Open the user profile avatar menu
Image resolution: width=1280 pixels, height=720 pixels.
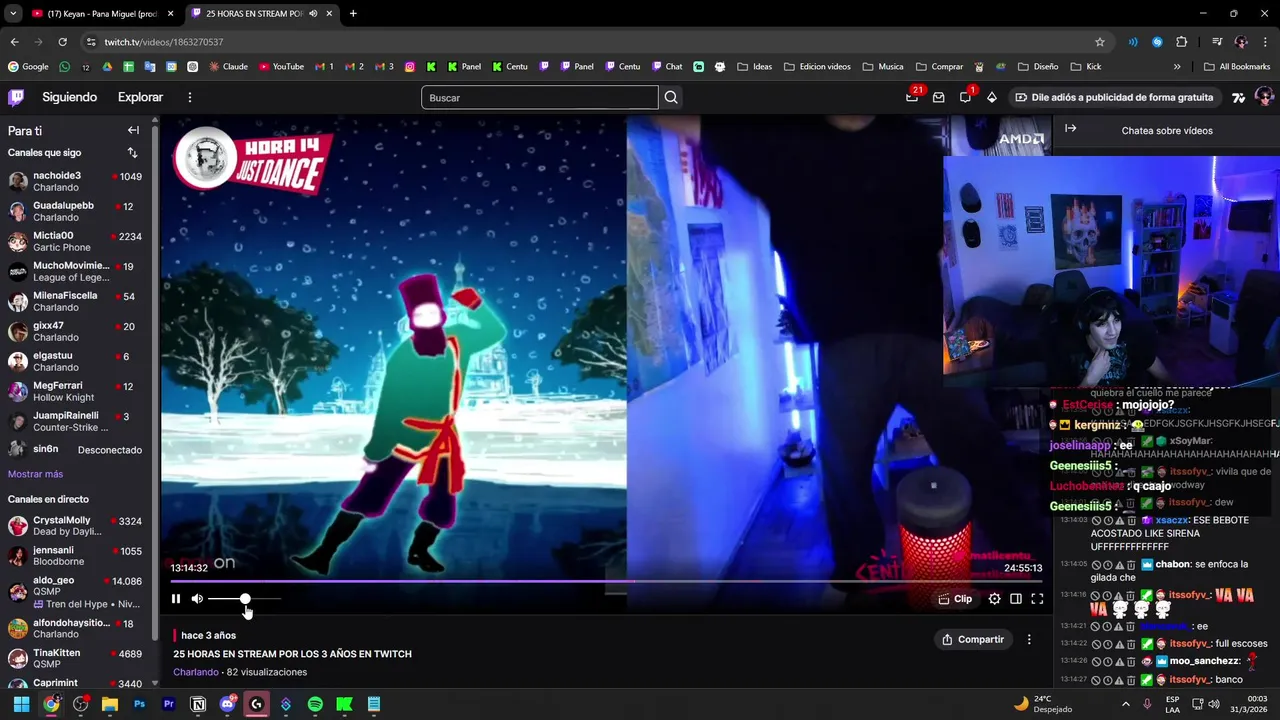coord(1264,97)
